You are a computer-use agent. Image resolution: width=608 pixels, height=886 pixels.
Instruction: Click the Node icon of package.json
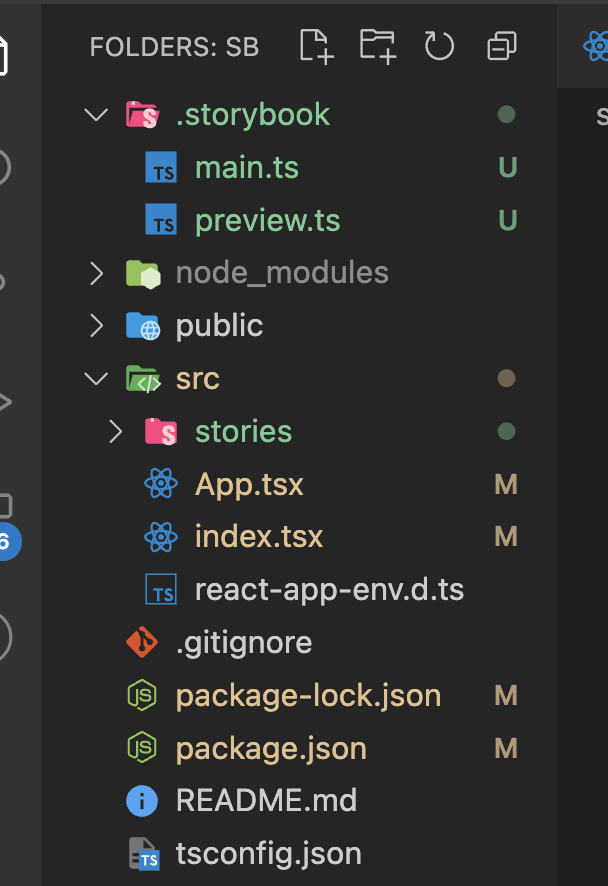point(142,748)
